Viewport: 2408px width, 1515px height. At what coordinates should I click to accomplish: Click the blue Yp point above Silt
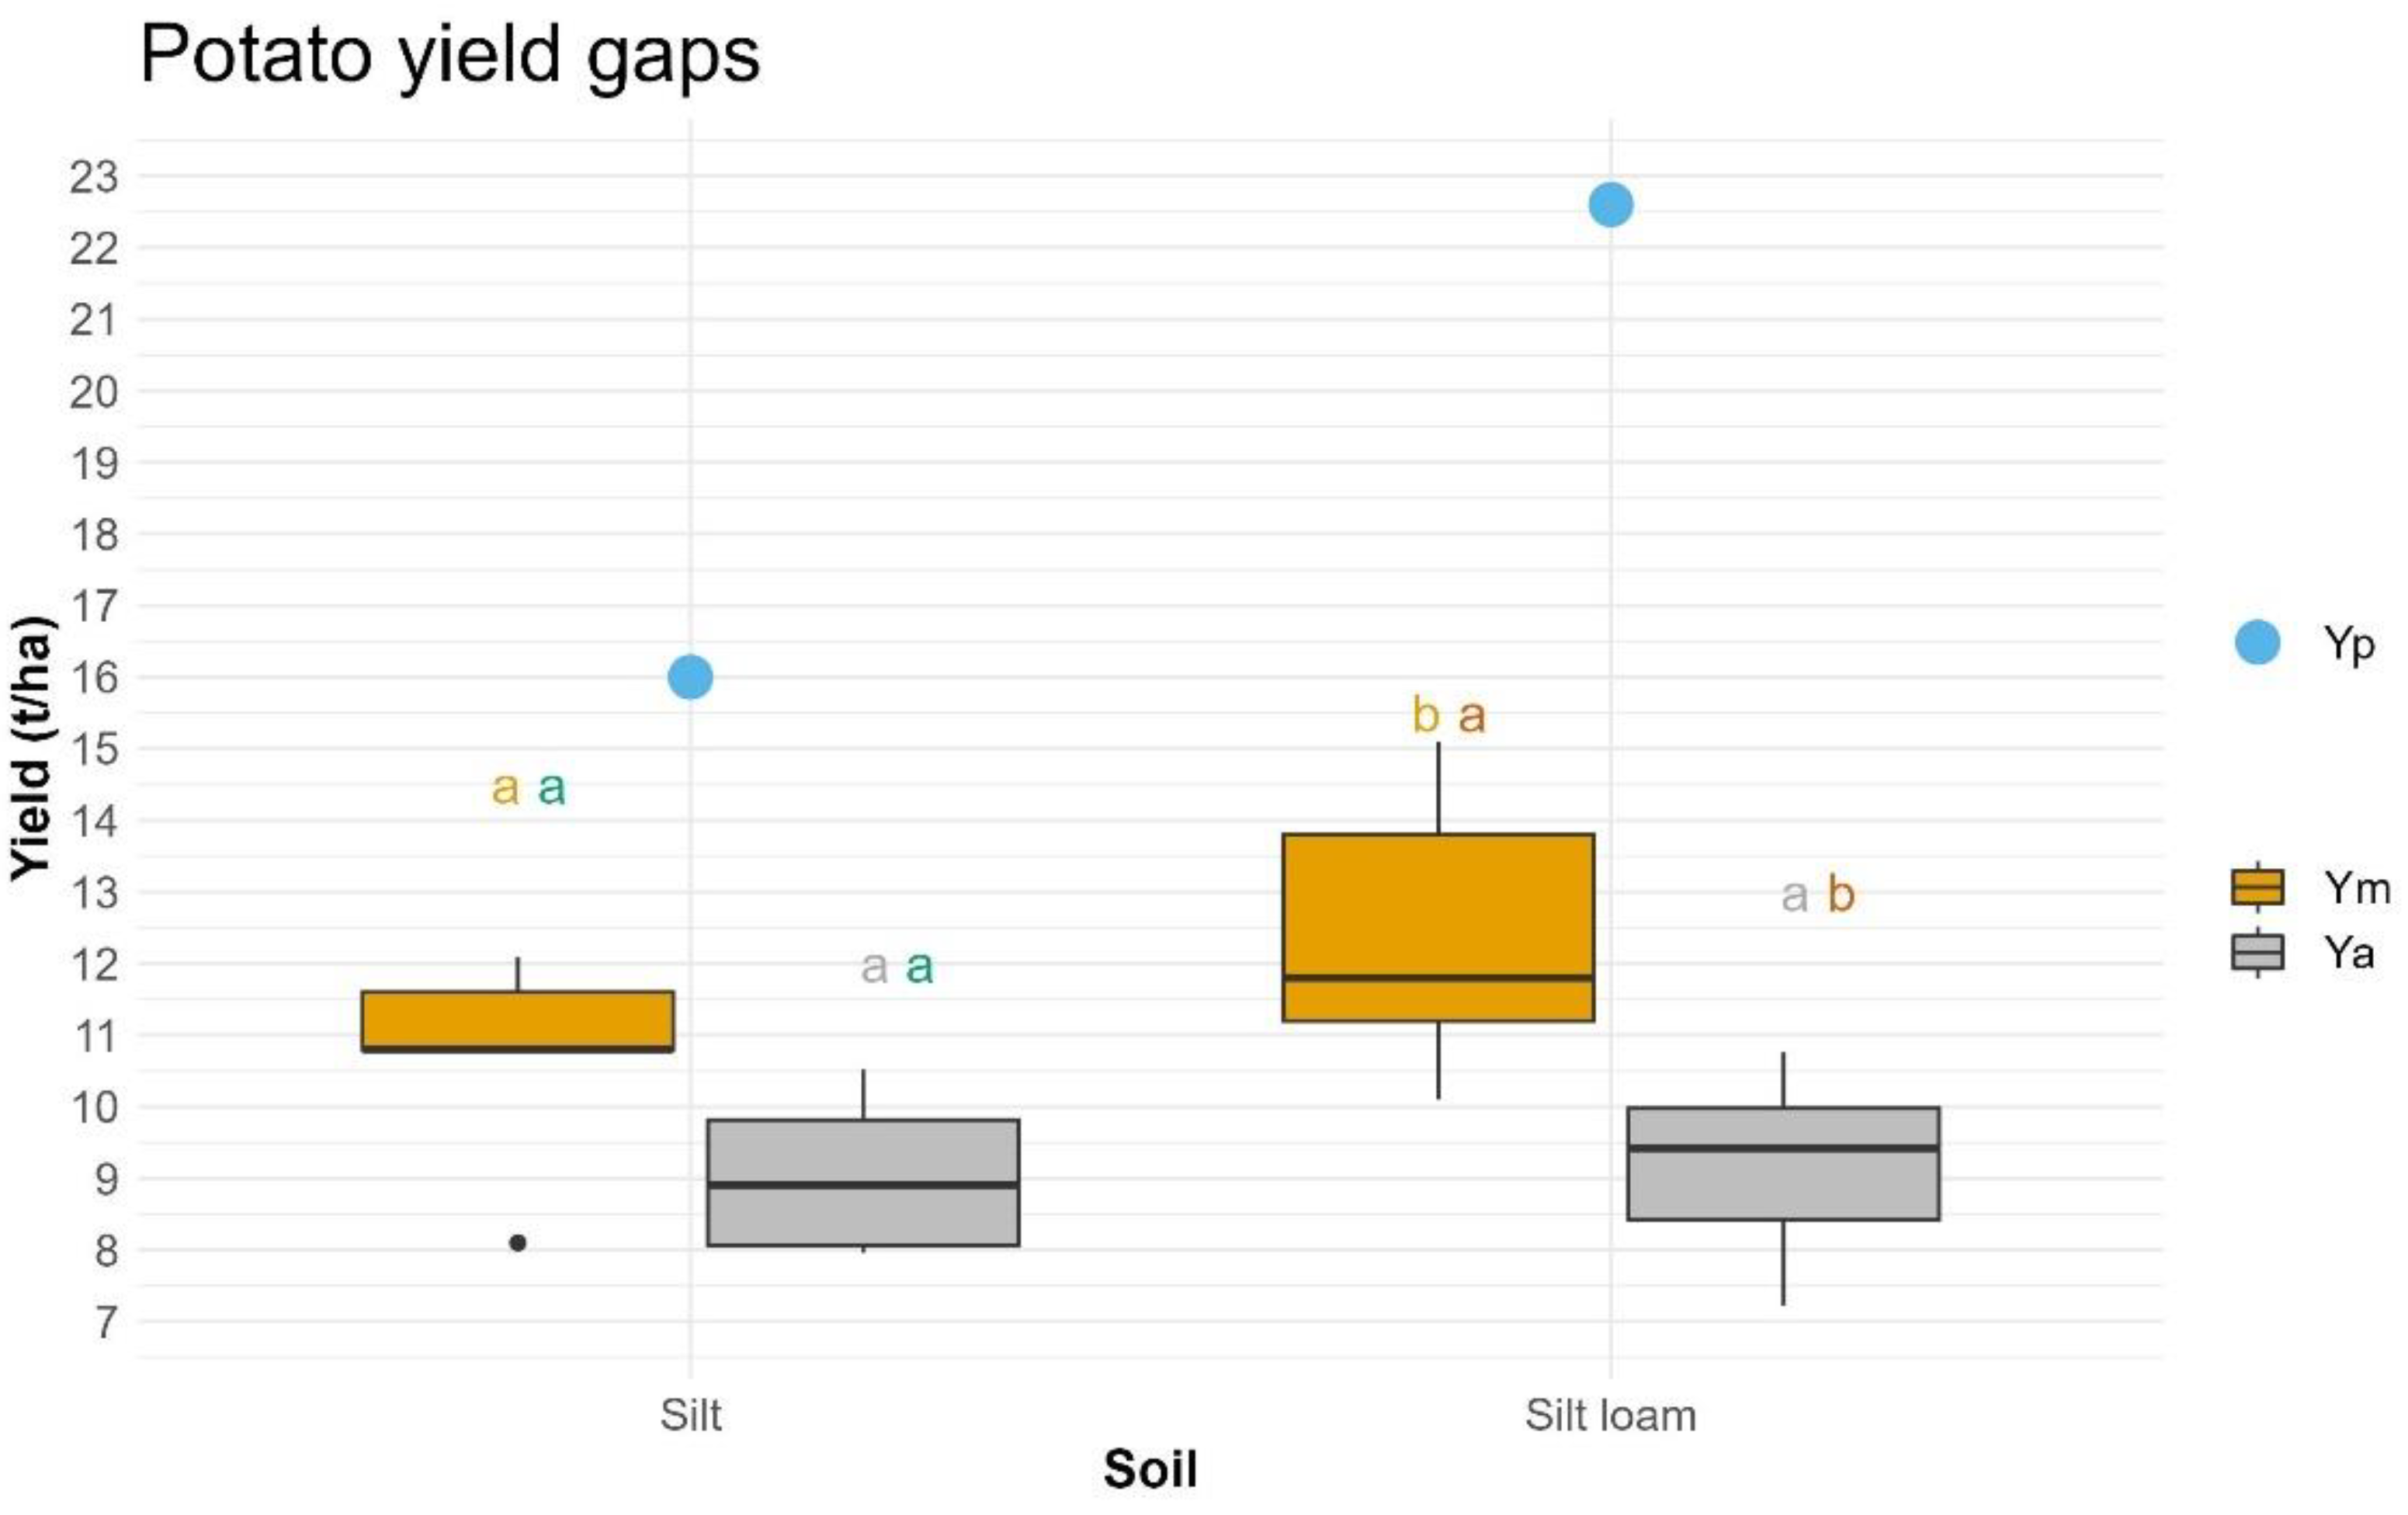[690, 677]
